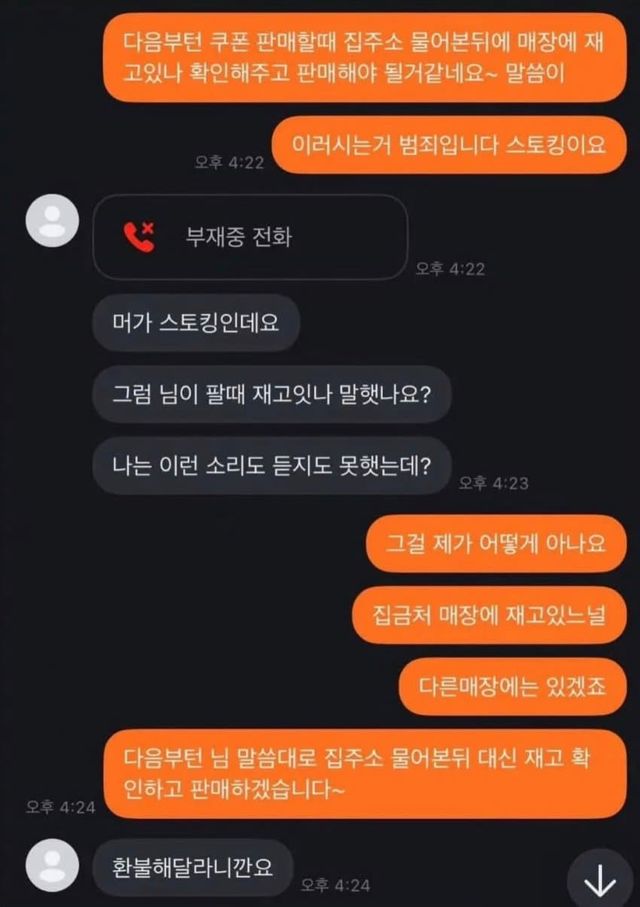Image resolution: width=640 pixels, height=907 pixels.
Task: Tap the top orange message about 쿠폰 판매할때
Action: click(365, 57)
